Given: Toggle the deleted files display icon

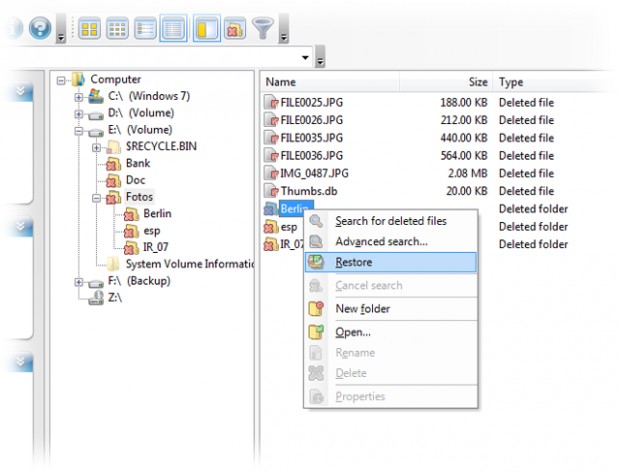Looking at the screenshot, I should pyautogui.click(x=235, y=29).
